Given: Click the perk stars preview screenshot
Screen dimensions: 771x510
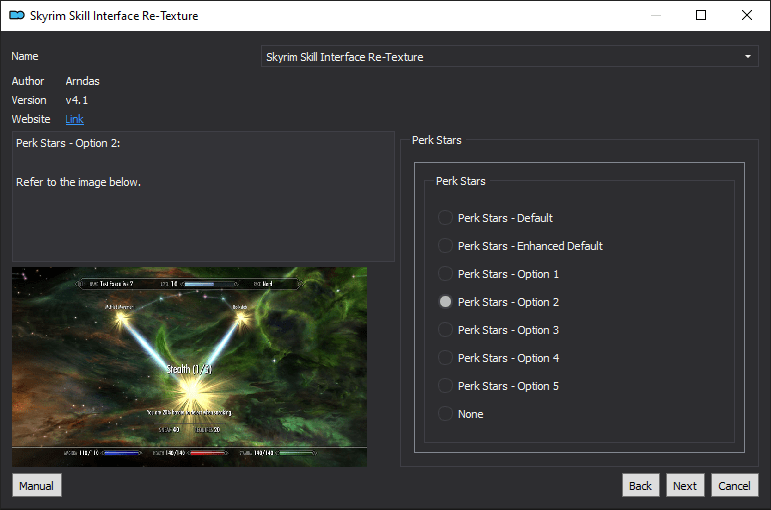Looking at the screenshot, I should 189,367.
